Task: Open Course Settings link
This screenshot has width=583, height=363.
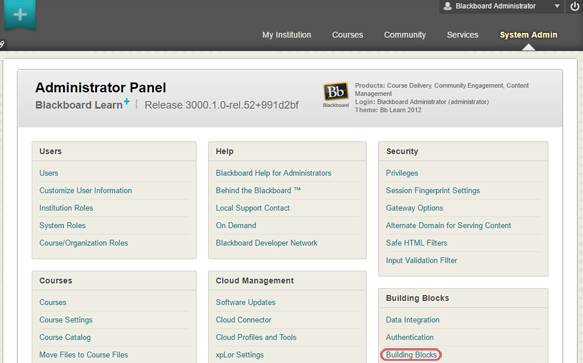Action: click(66, 320)
